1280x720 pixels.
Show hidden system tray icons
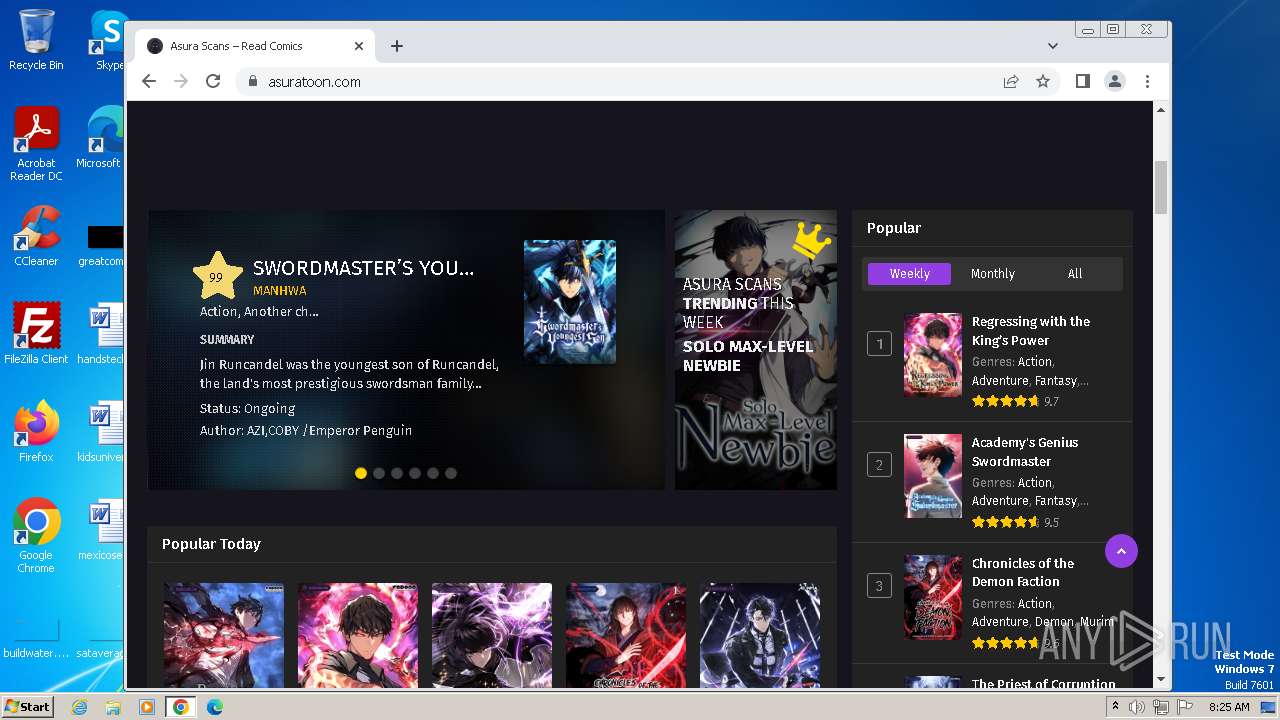click(1115, 707)
